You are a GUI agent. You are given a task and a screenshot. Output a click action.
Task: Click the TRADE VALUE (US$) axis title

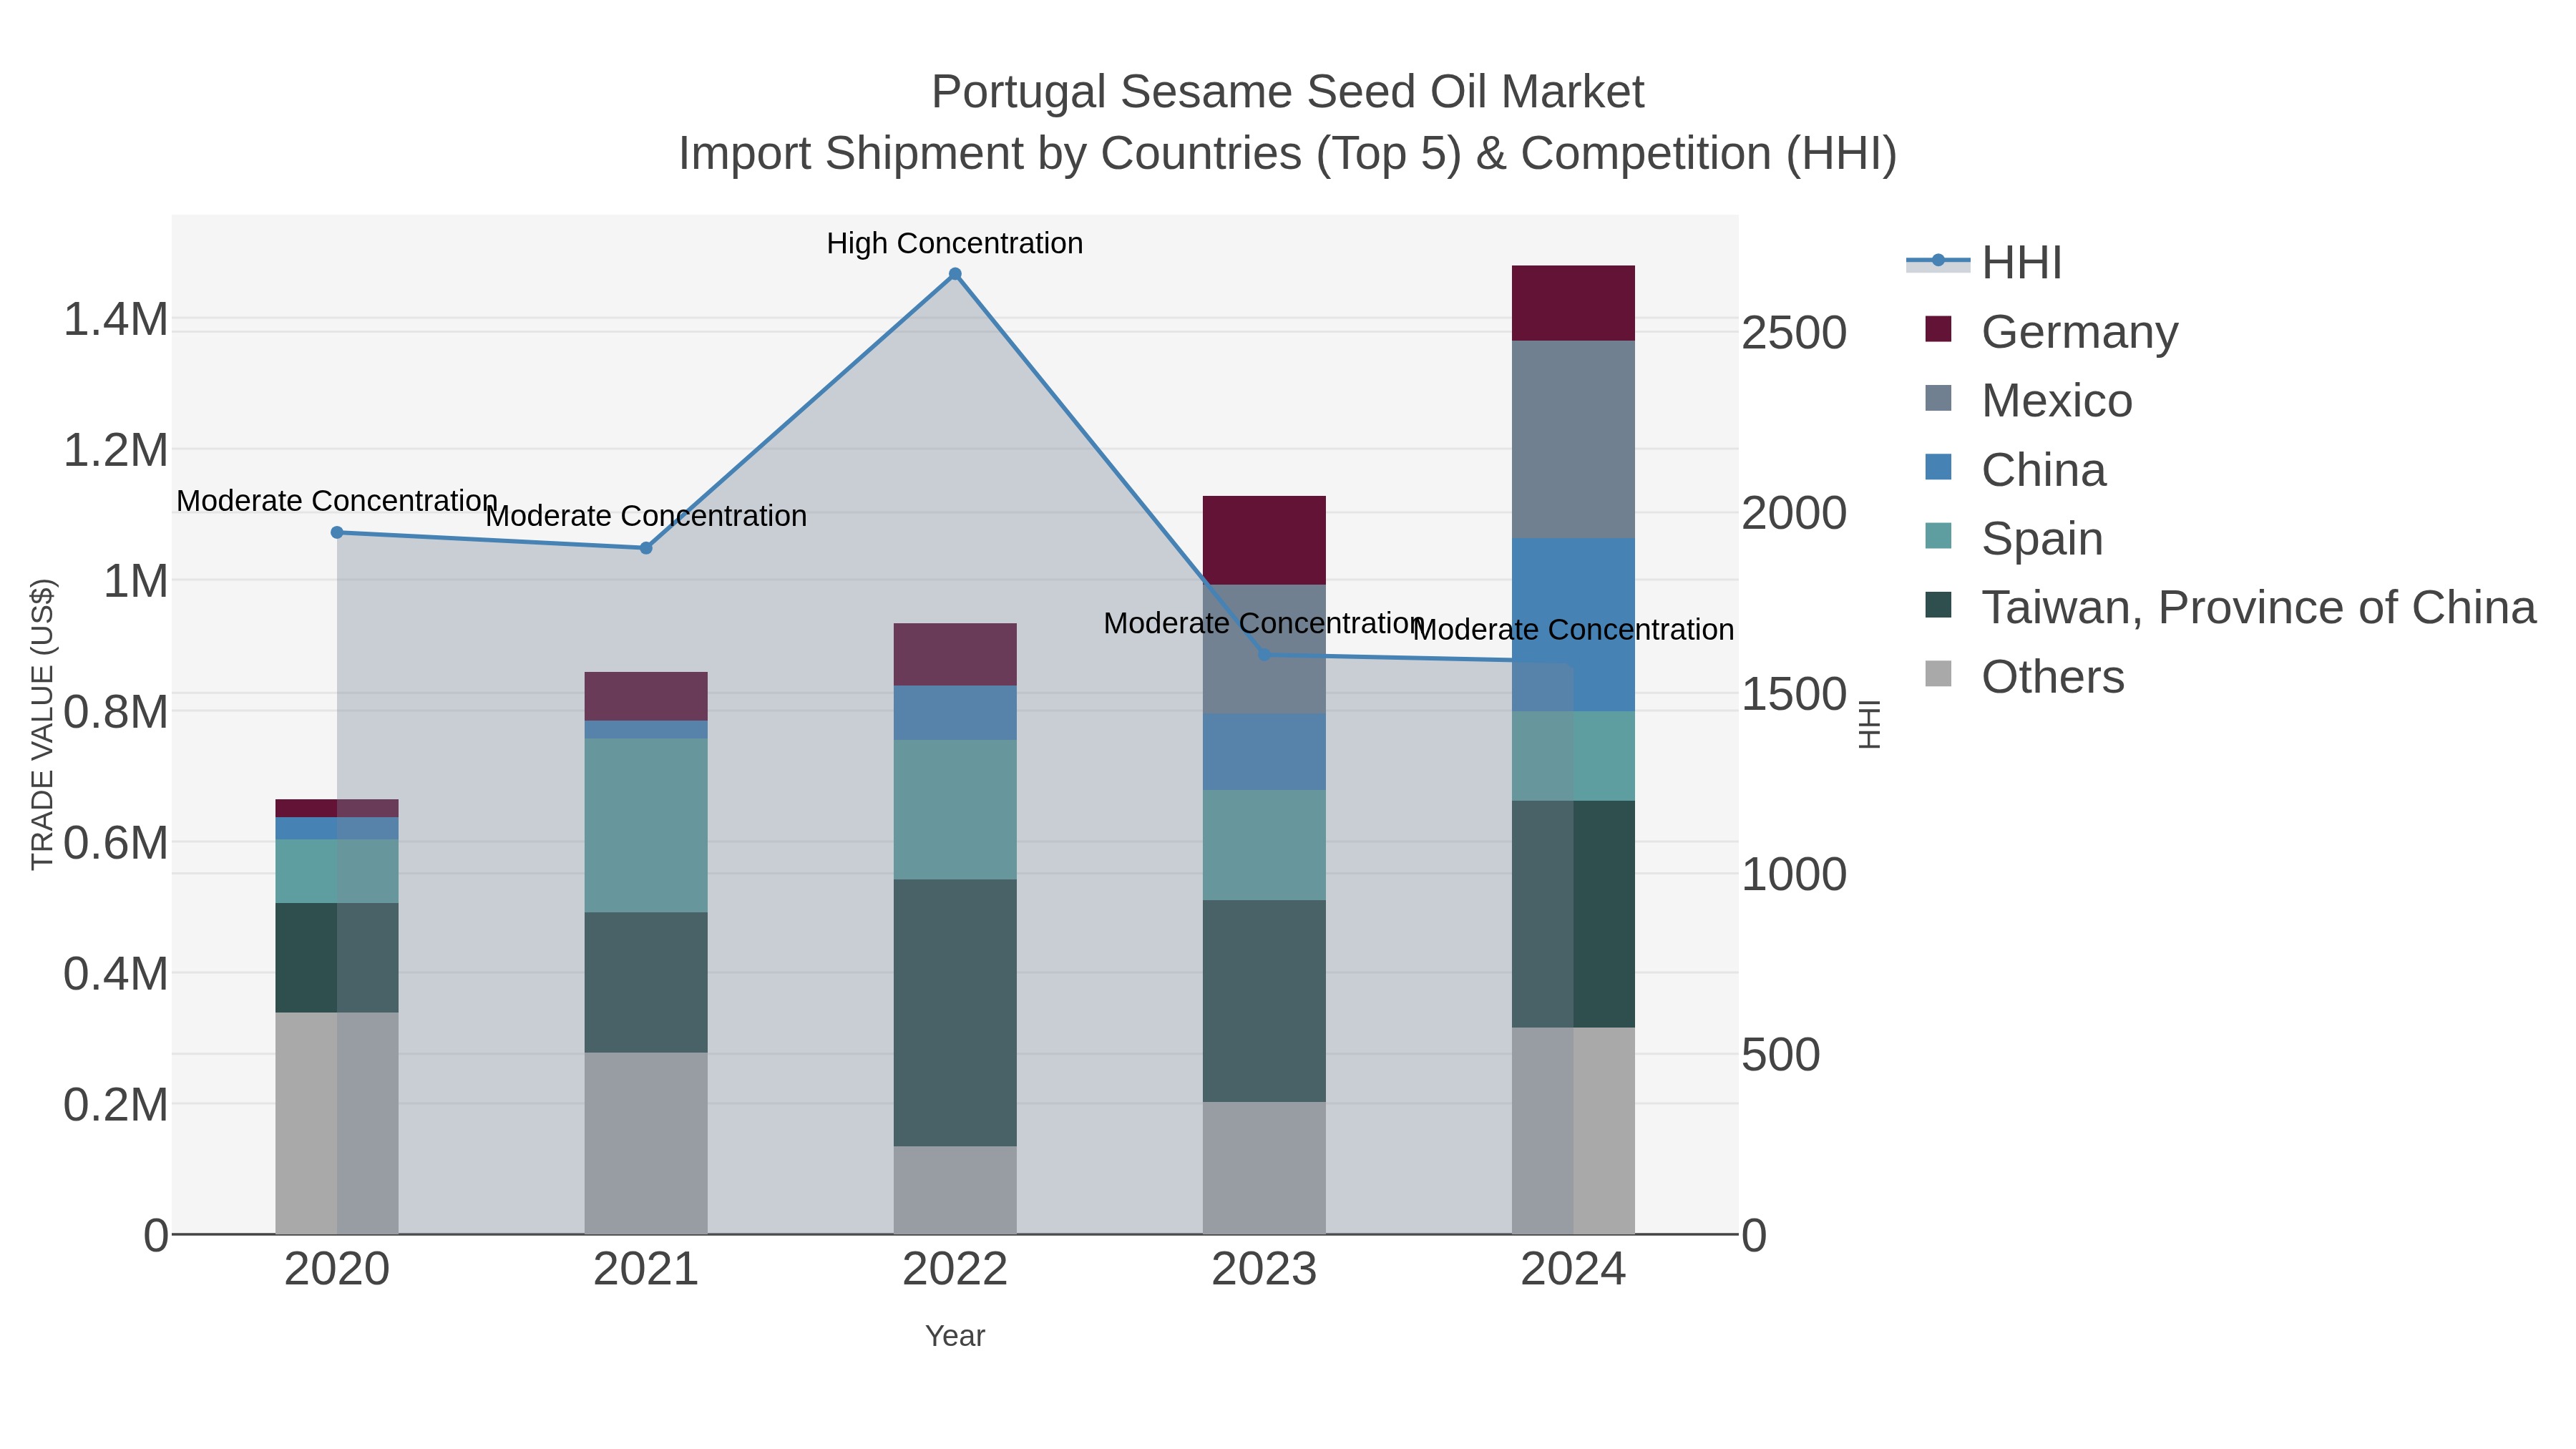(42, 725)
